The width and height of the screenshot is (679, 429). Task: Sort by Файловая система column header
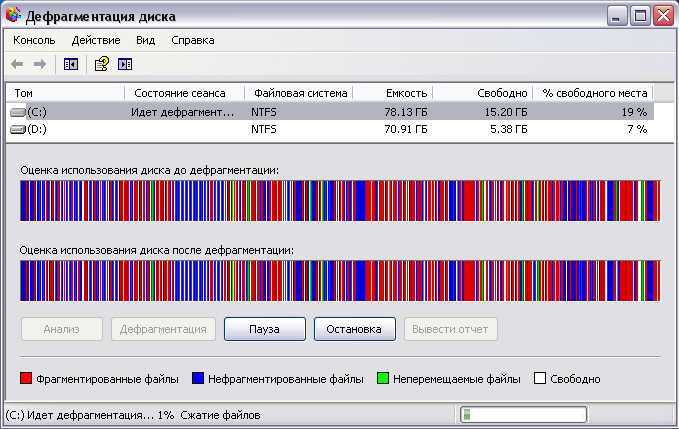pos(299,93)
